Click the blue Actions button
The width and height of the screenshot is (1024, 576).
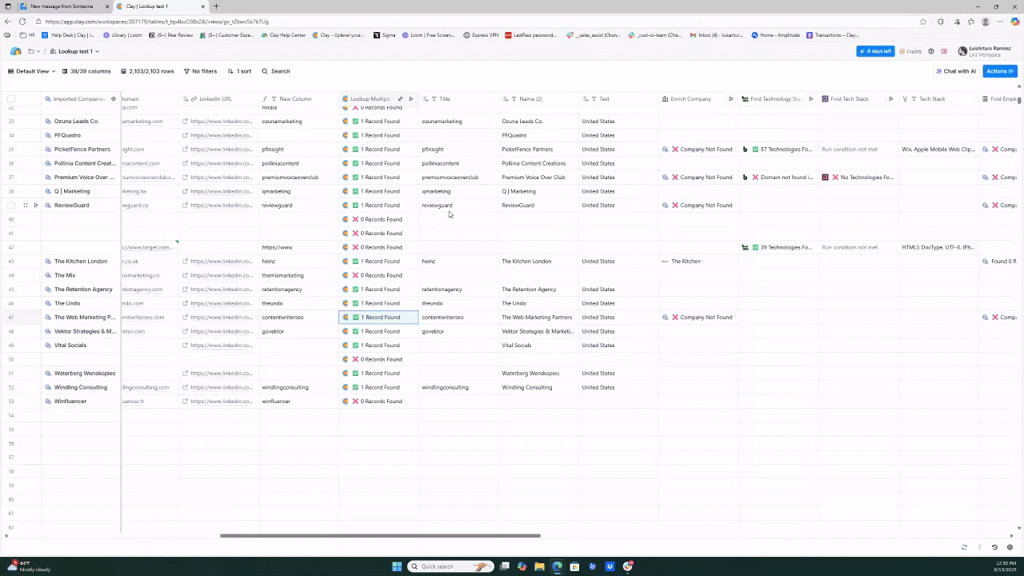point(999,71)
